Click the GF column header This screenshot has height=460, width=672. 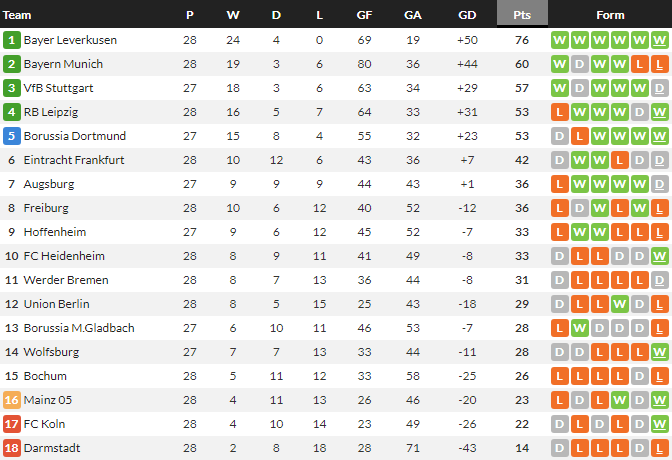coord(365,15)
